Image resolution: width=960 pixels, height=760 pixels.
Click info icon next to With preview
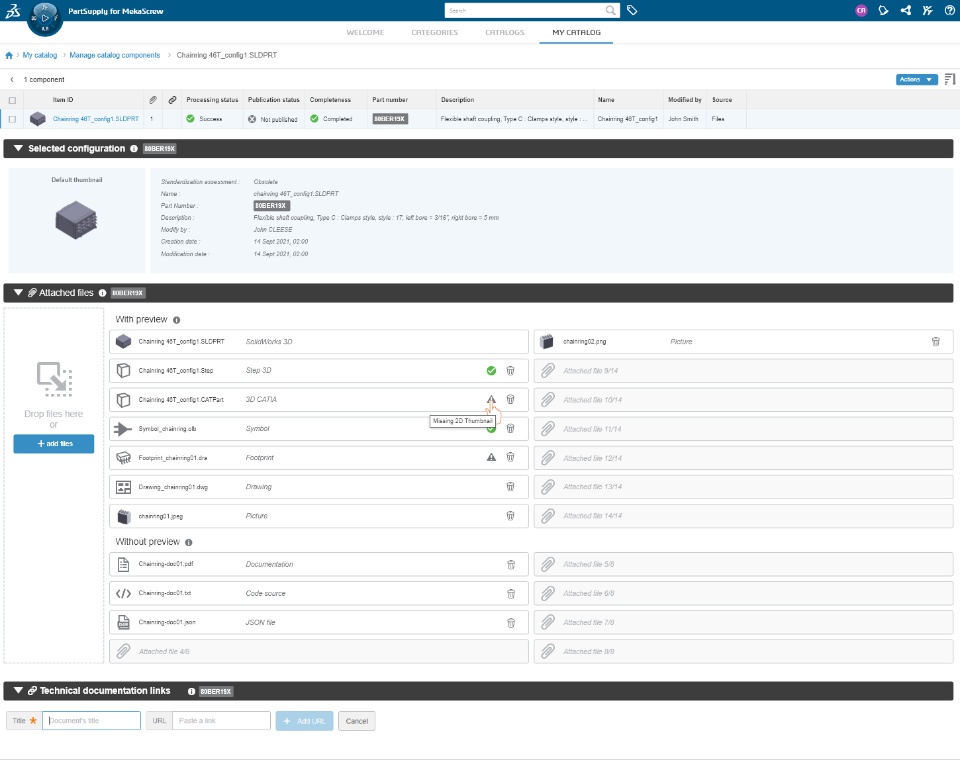coord(176,320)
